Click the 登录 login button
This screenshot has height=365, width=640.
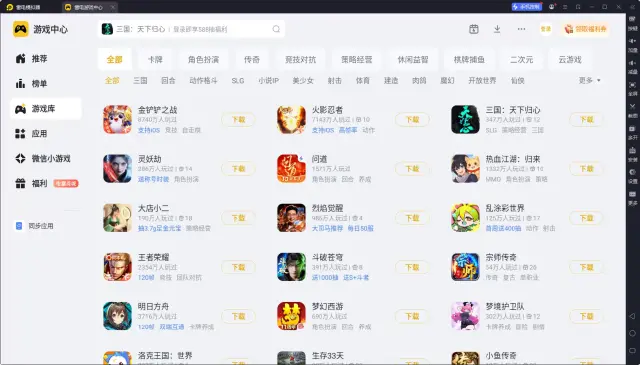546,29
